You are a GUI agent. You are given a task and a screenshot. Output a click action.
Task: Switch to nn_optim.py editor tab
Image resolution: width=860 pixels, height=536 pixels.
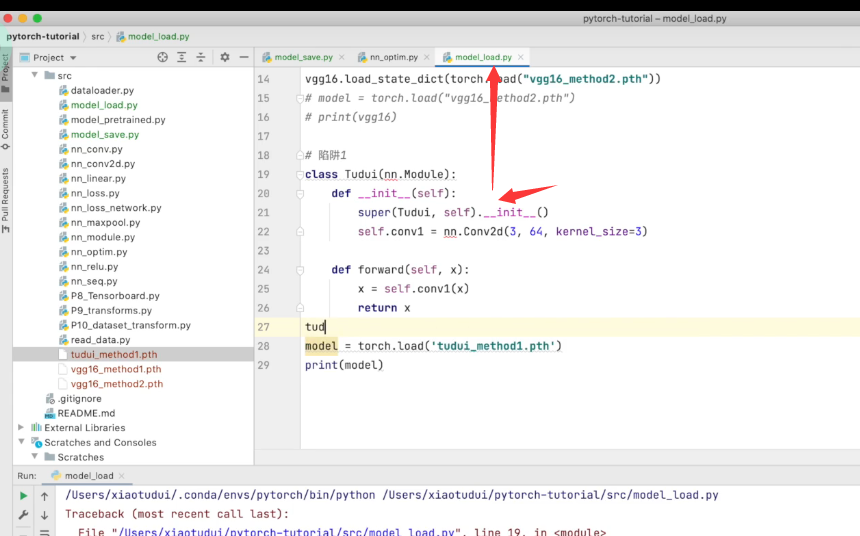click(x=394, y=57)
